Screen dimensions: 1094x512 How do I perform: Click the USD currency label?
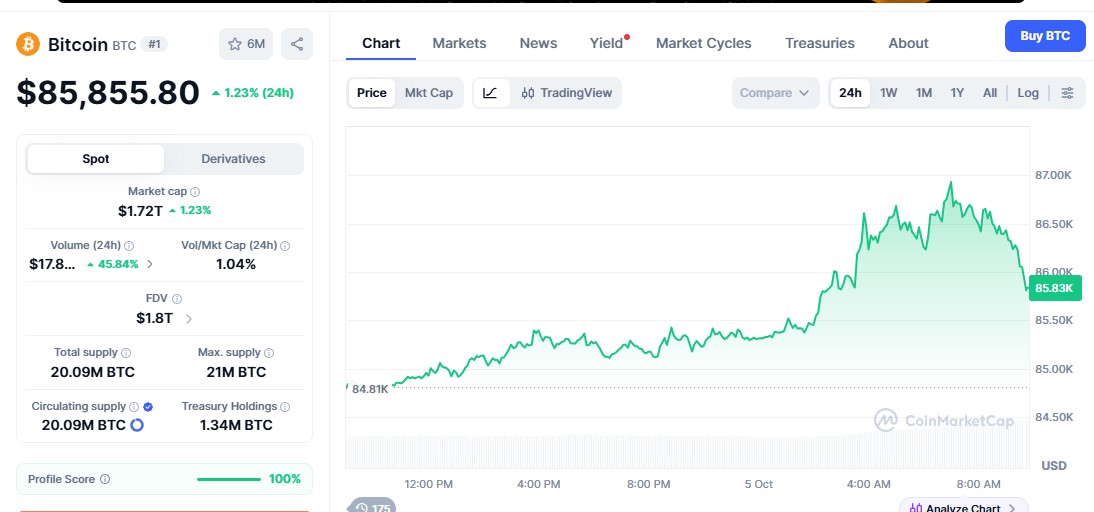(x=1054, y=465)
